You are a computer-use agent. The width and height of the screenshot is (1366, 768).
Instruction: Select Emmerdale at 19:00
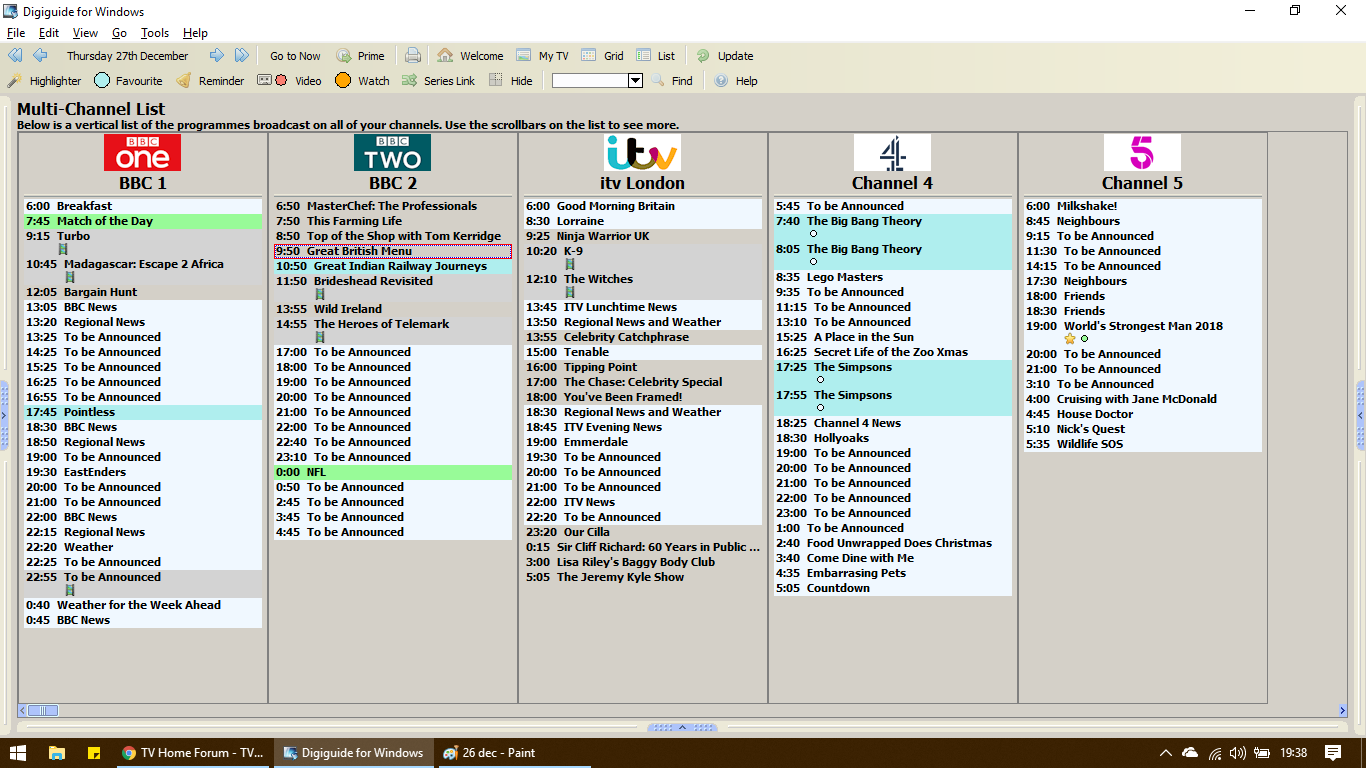click(643, 442)
